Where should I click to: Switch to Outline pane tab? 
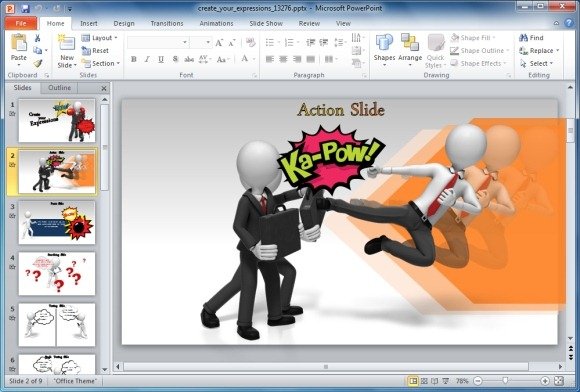[x=60, y=88]
